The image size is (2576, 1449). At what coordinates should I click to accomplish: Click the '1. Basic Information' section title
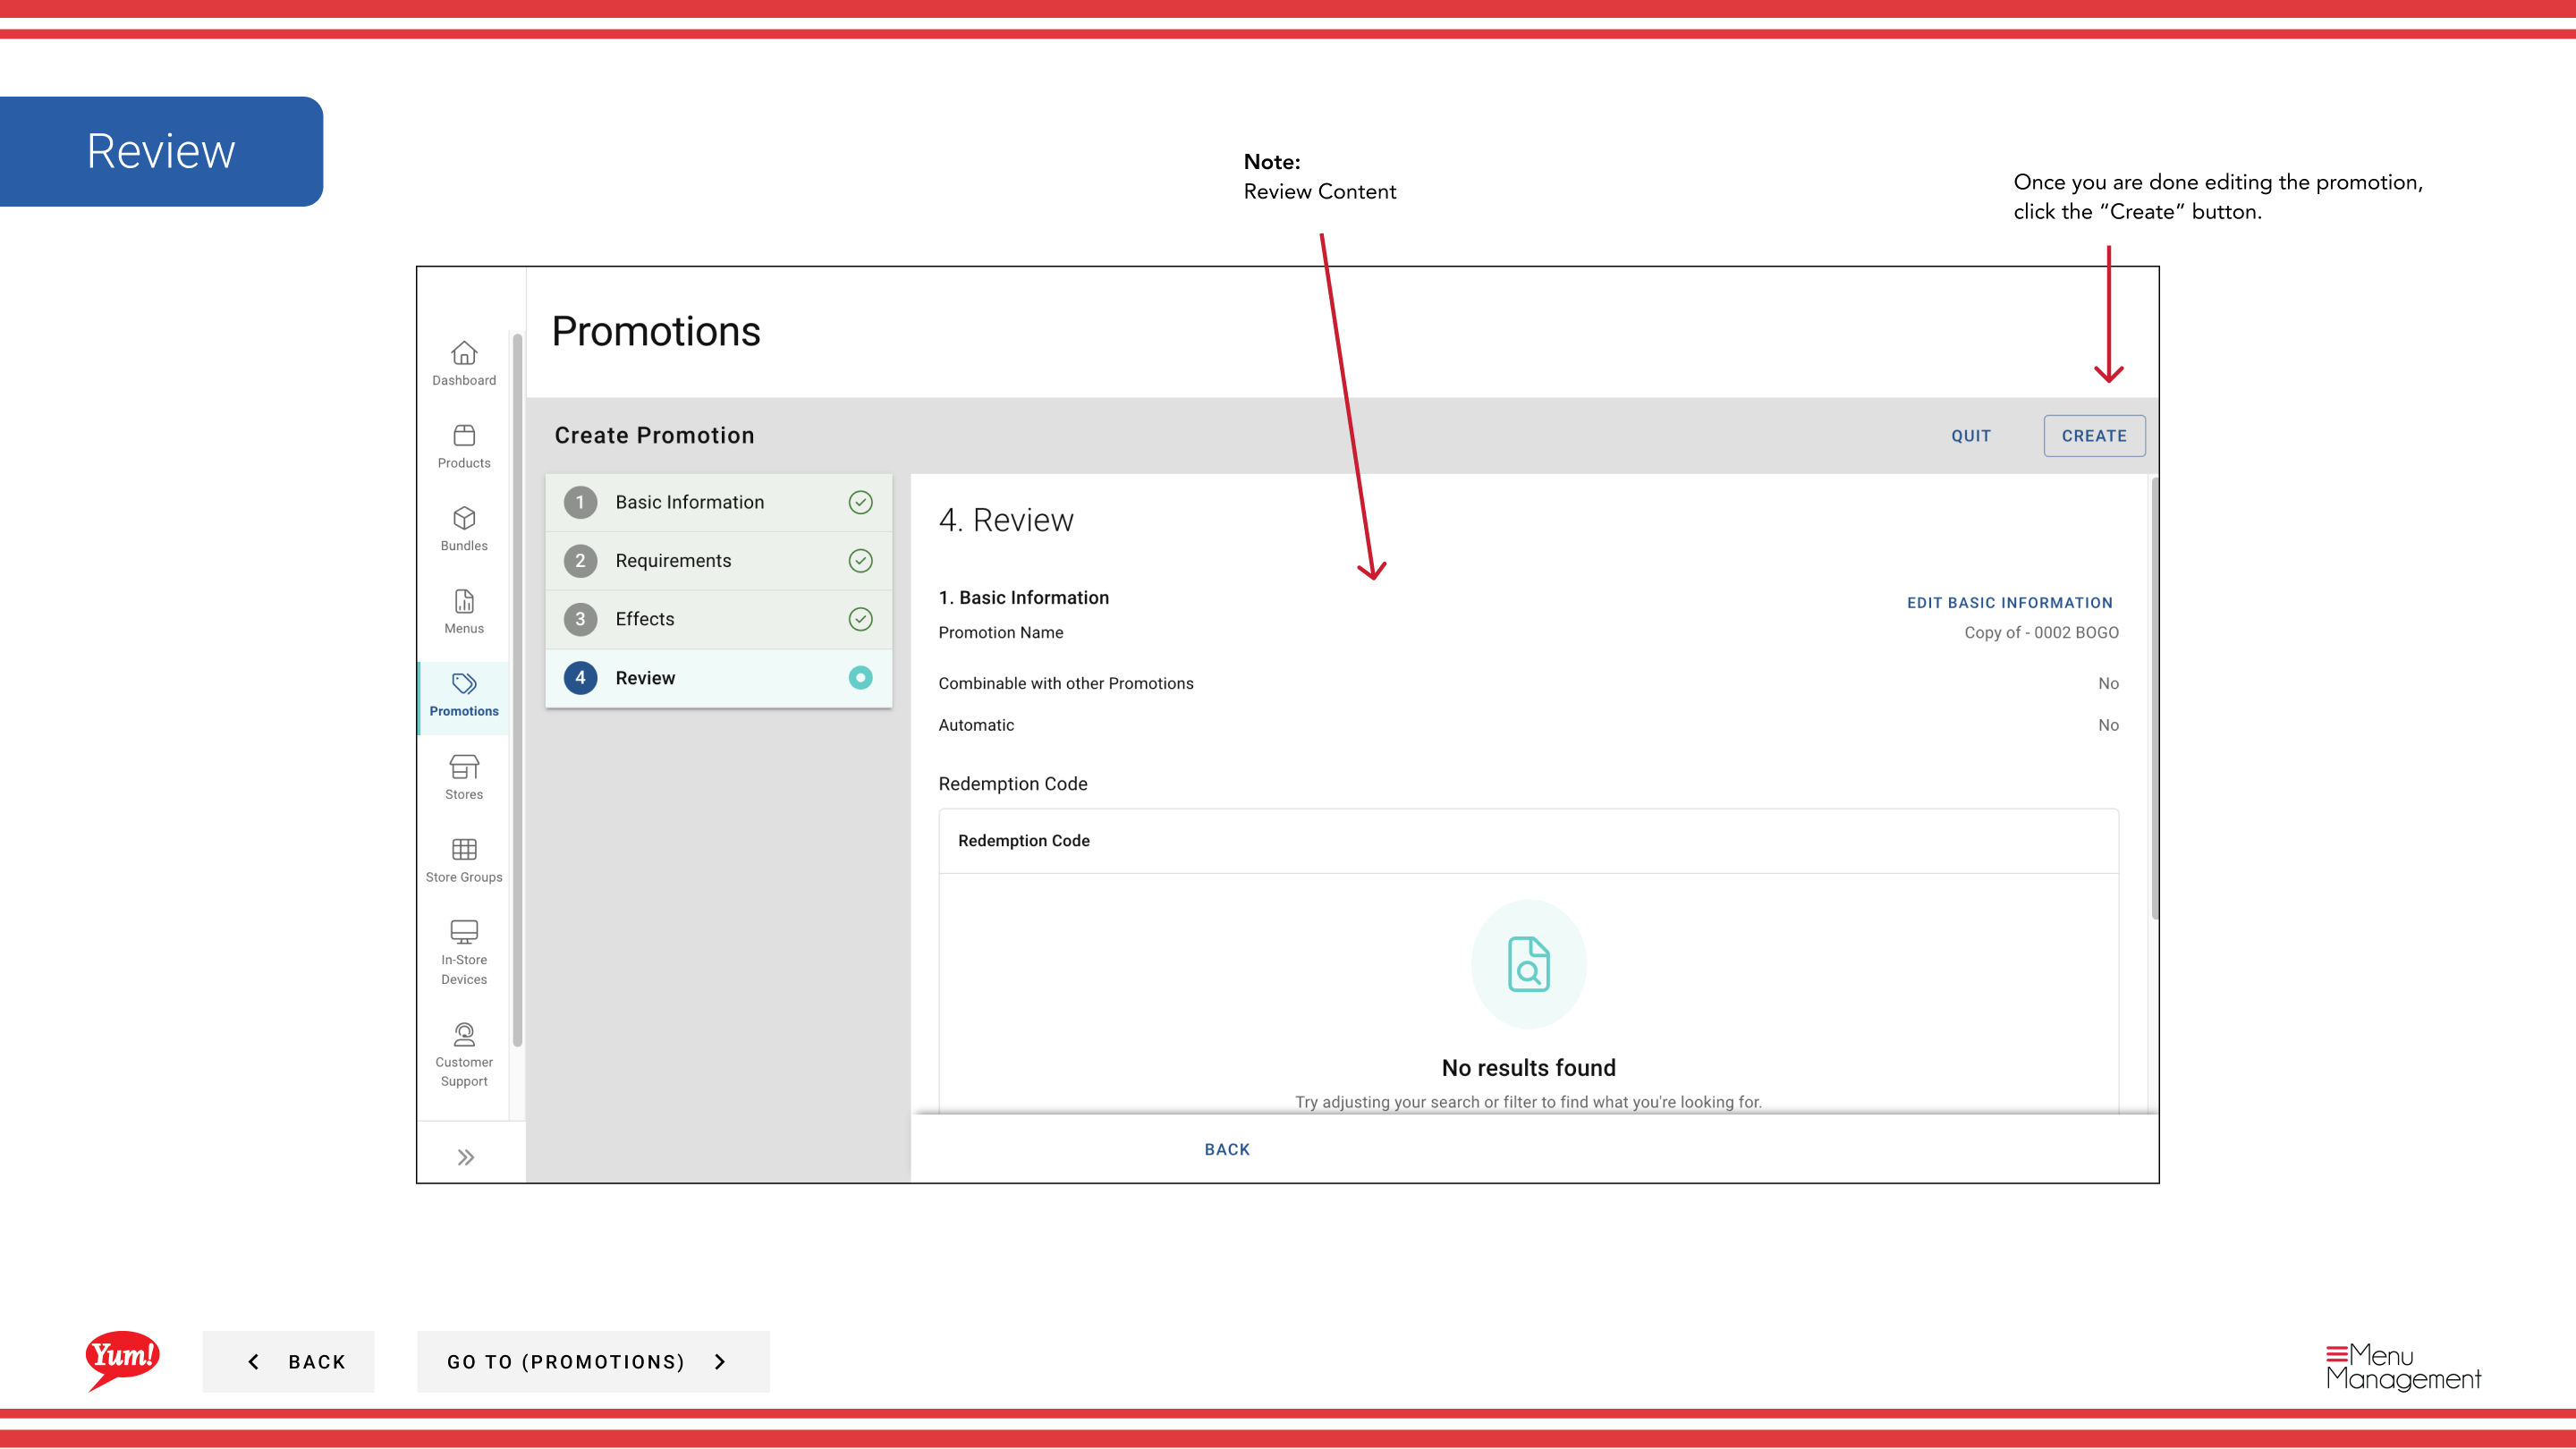(x=1024, y=598)
